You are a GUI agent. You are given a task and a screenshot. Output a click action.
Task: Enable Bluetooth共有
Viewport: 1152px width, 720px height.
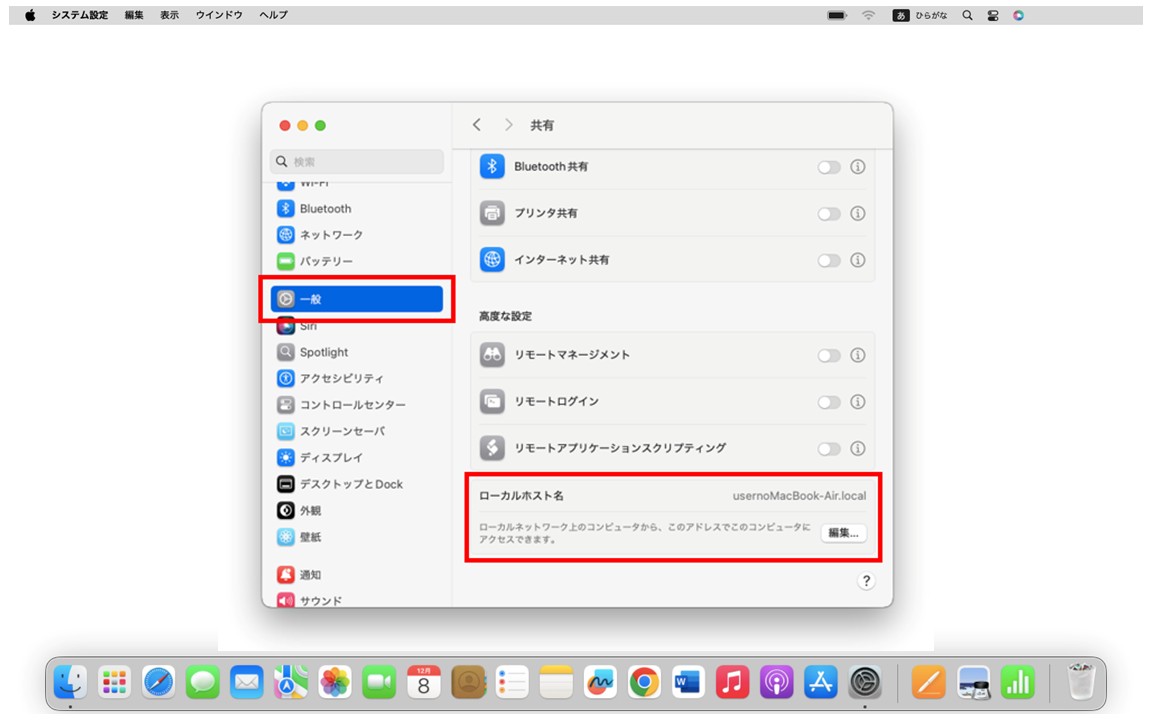click(x=829, y=167)
